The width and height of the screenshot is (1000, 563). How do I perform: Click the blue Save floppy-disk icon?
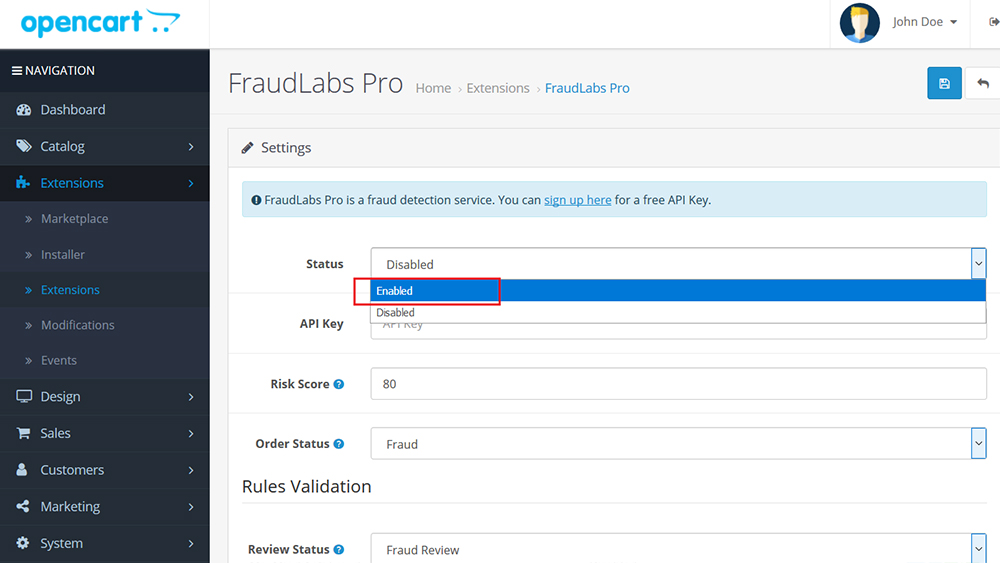[944, 84]
